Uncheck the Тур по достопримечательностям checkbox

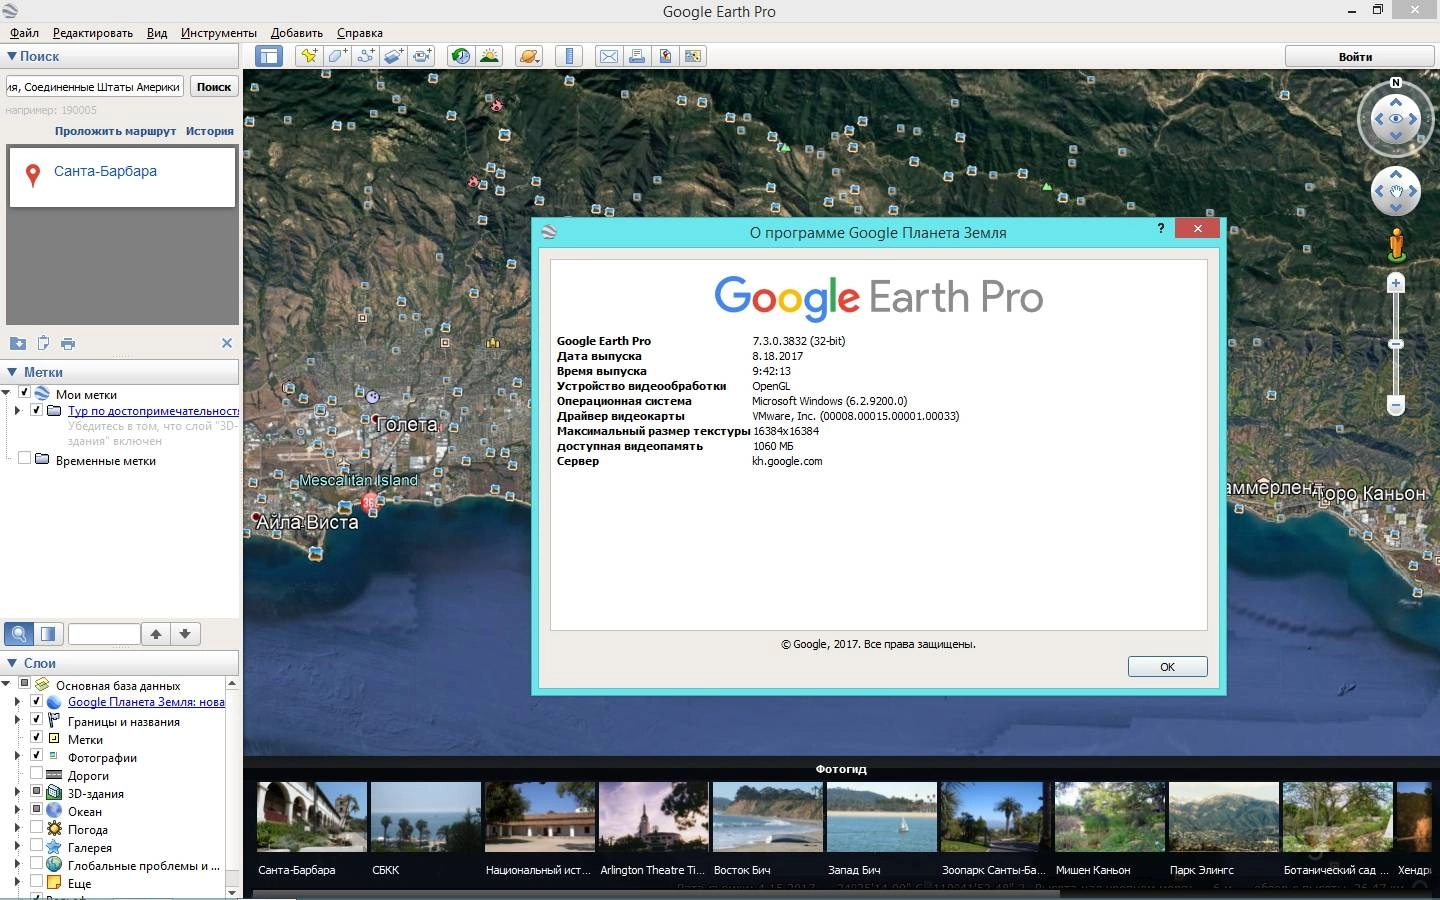[37, 410]
